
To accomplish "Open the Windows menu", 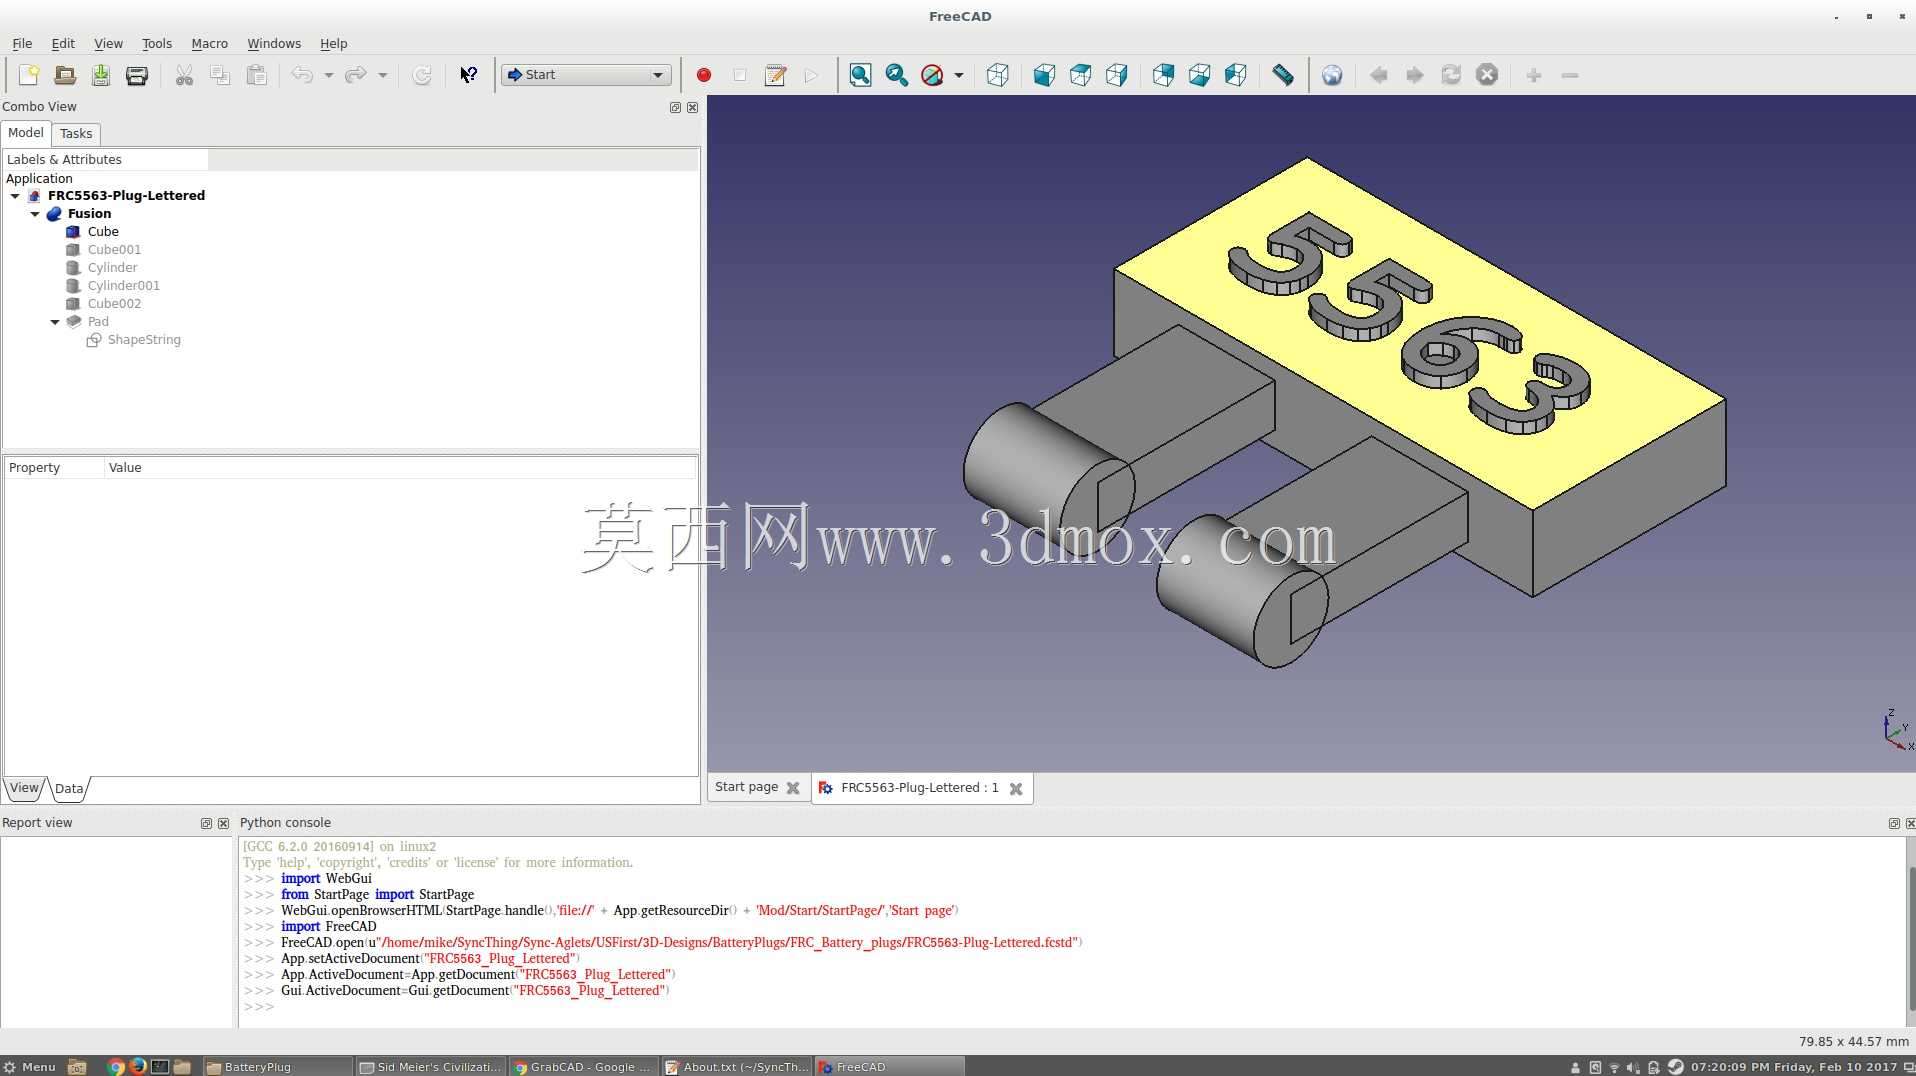I will (274, 44).
